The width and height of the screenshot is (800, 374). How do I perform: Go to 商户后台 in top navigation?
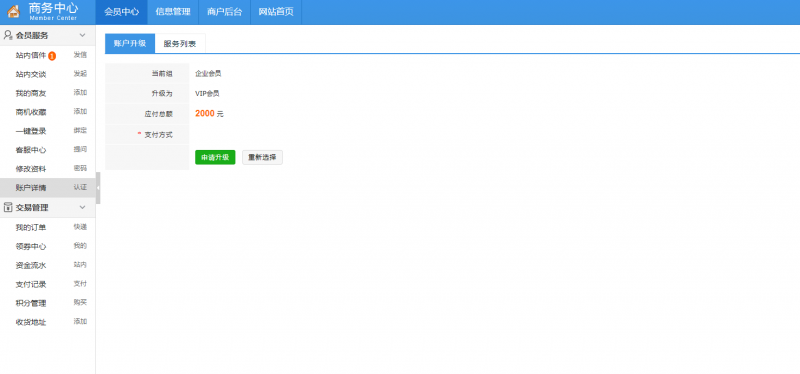[224, 12]
